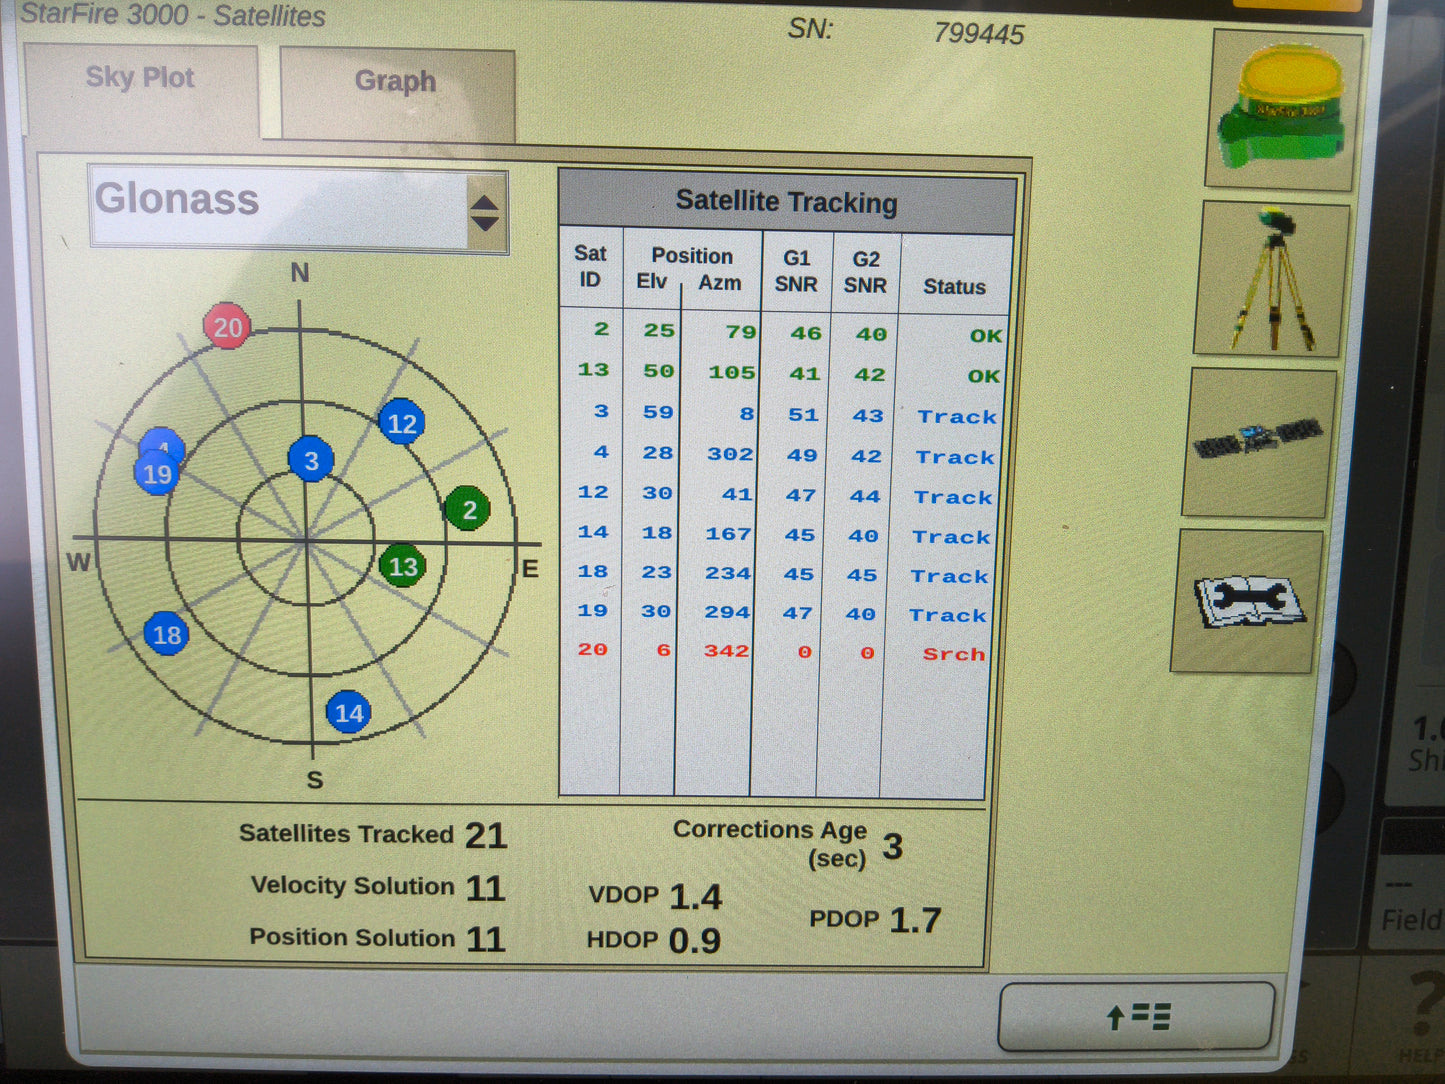
Task: Click the dropdown up/down arrows
Action: coord(485,212)
